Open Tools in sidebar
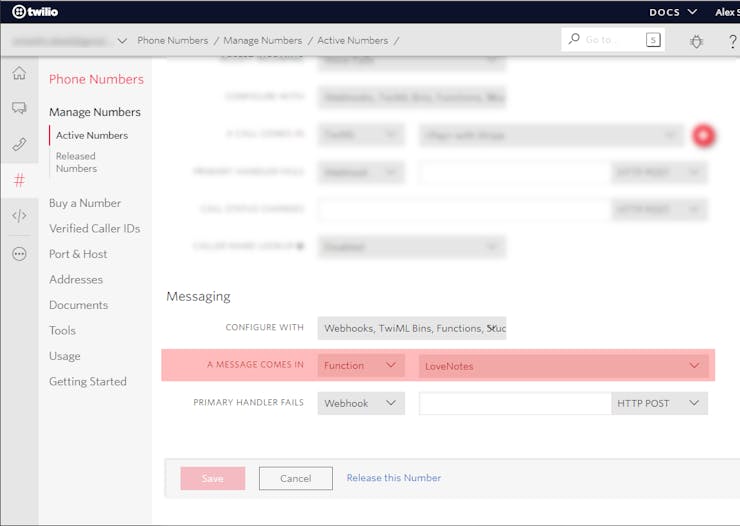The width and height of the screenshot is (740, 526). click(x=62, y=330)
